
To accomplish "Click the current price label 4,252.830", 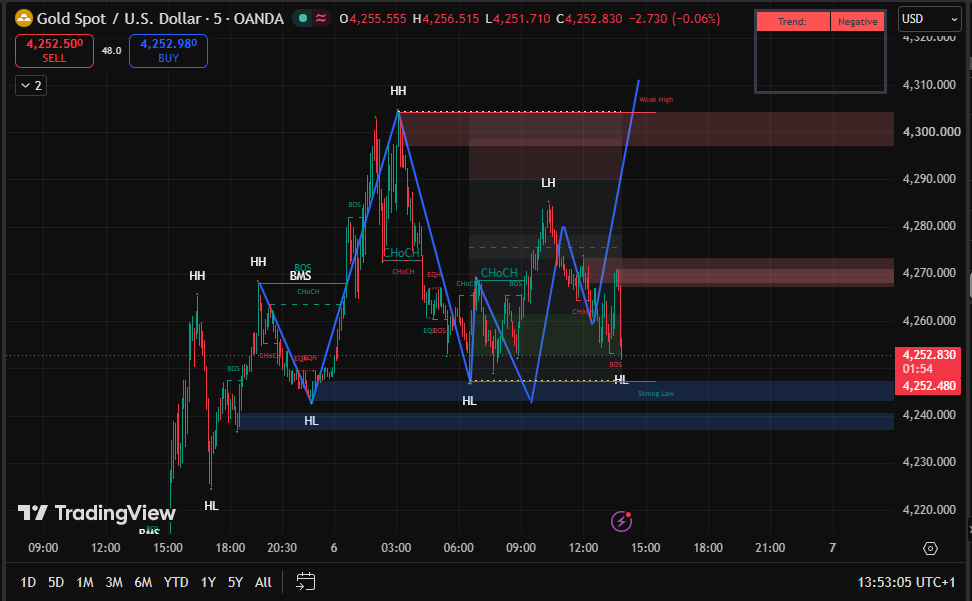I will [x=929, y=355].
